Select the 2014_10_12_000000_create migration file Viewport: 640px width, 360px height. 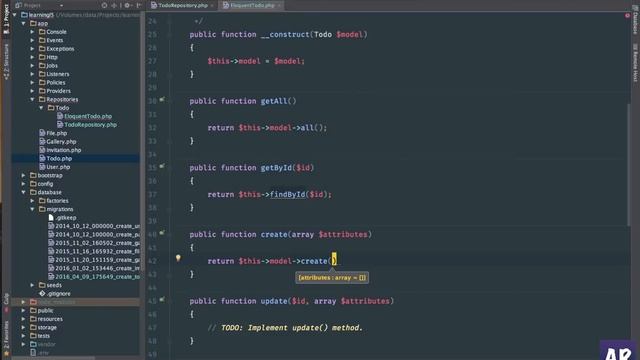97,226
